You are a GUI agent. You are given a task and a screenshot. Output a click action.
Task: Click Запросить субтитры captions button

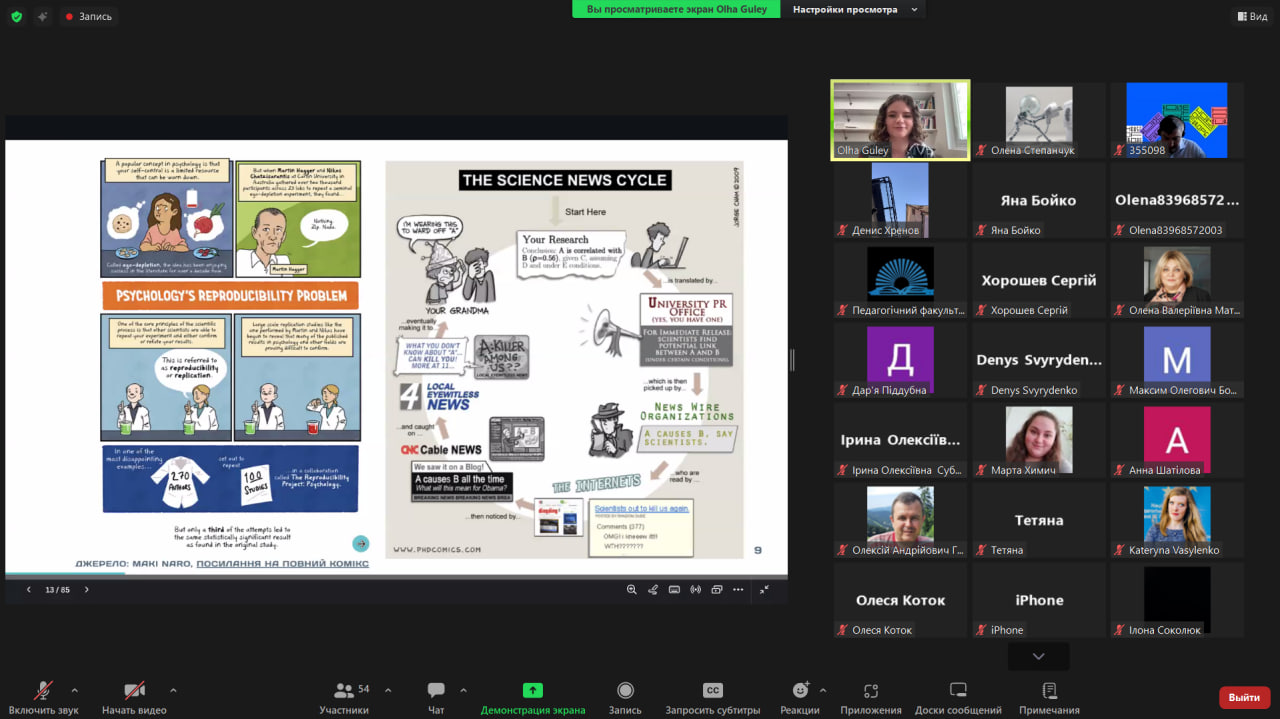pos(713,698)
